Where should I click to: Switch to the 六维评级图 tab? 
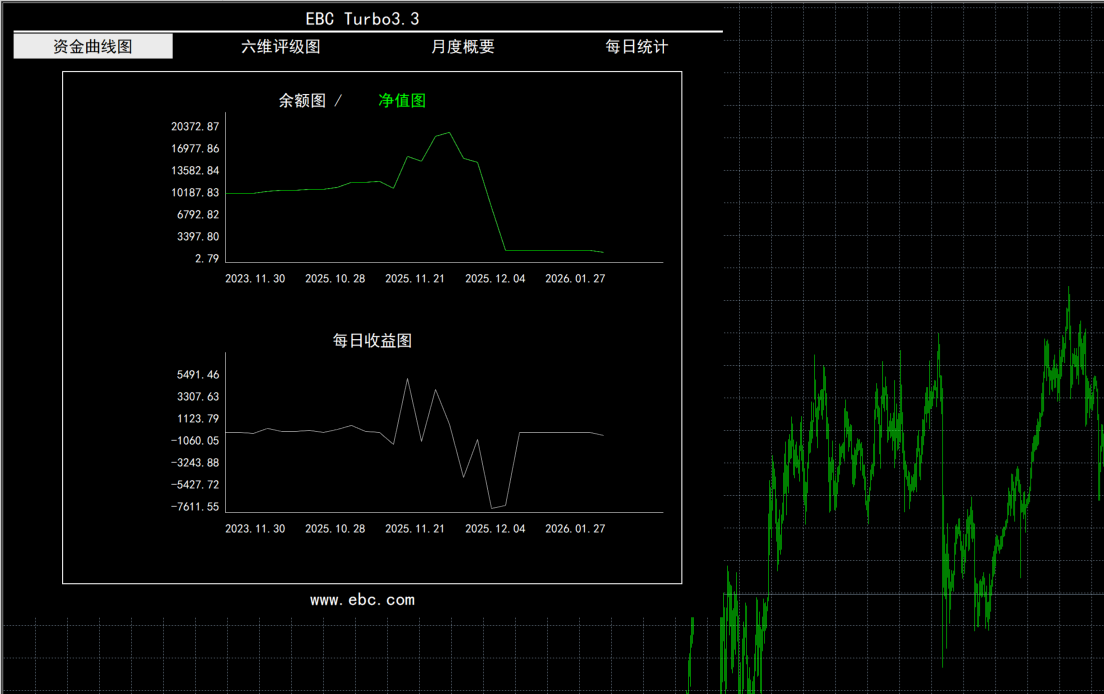coord(280,46)
